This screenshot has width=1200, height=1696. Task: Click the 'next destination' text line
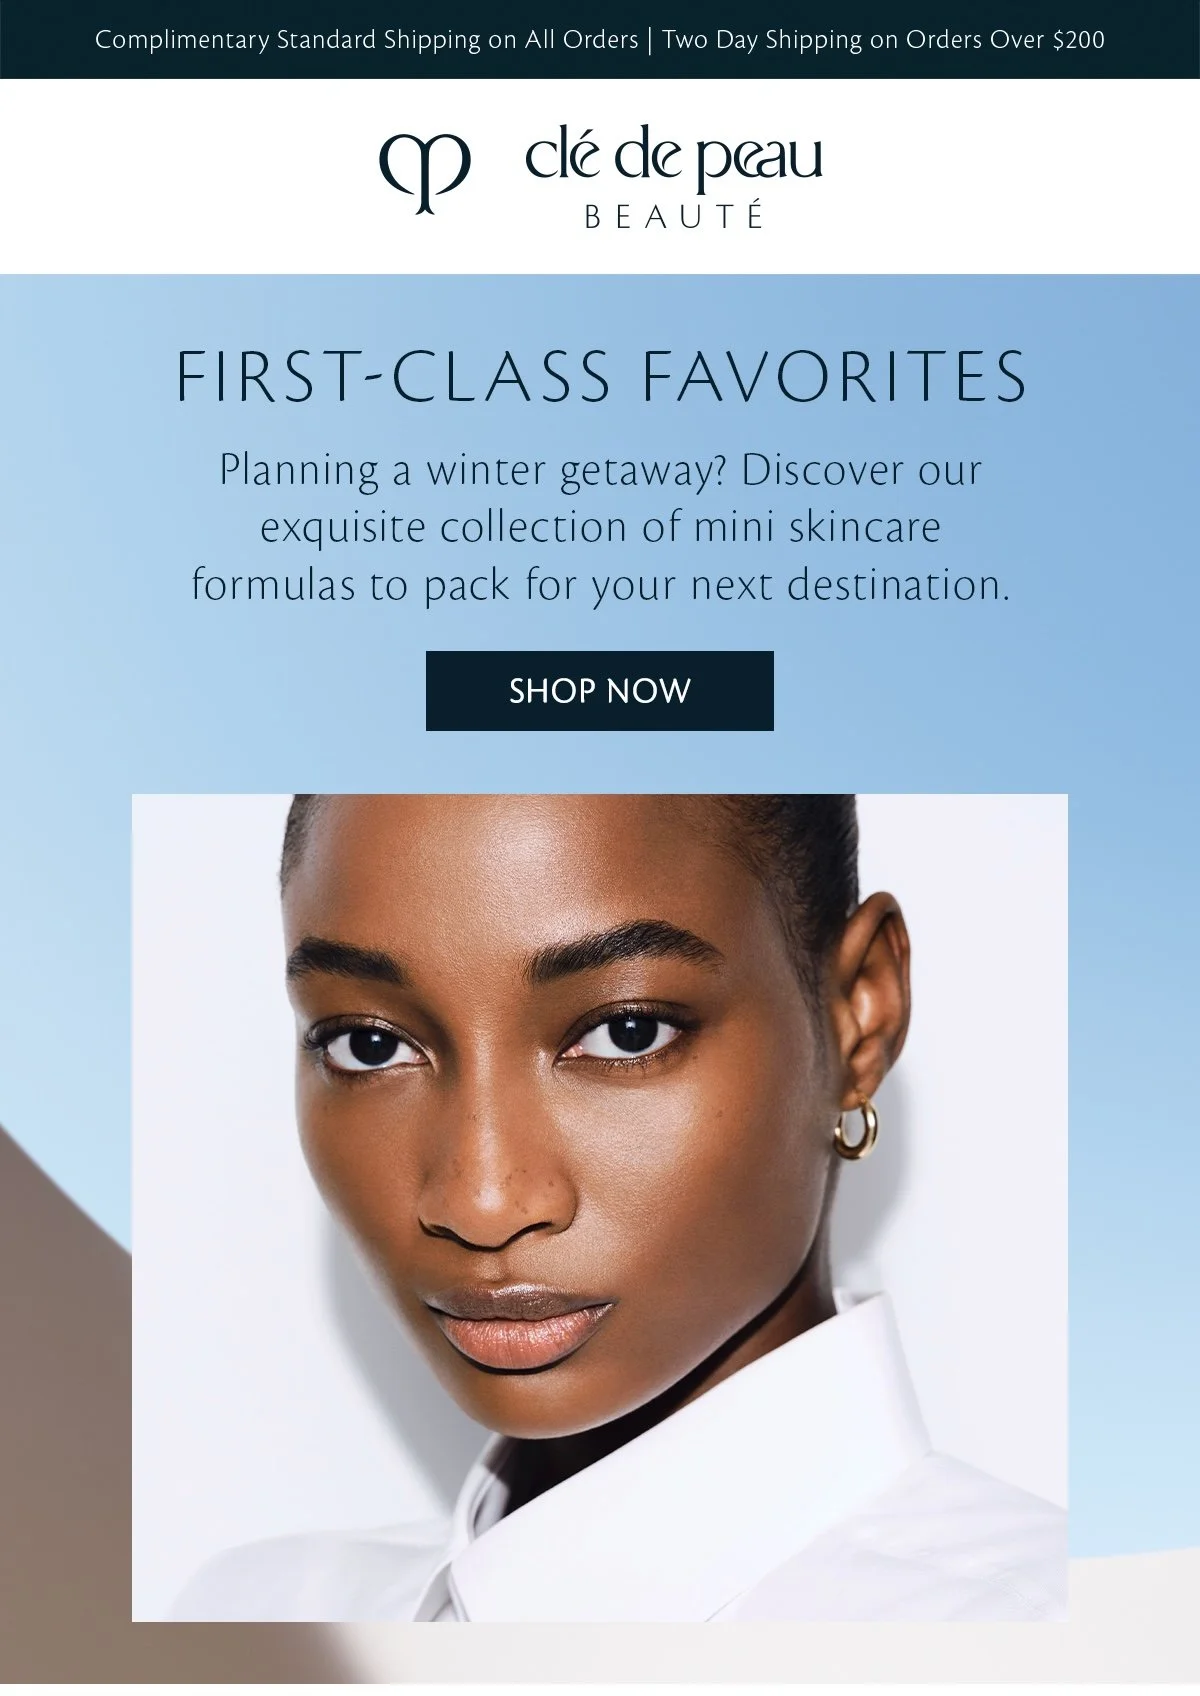(850, 586)
